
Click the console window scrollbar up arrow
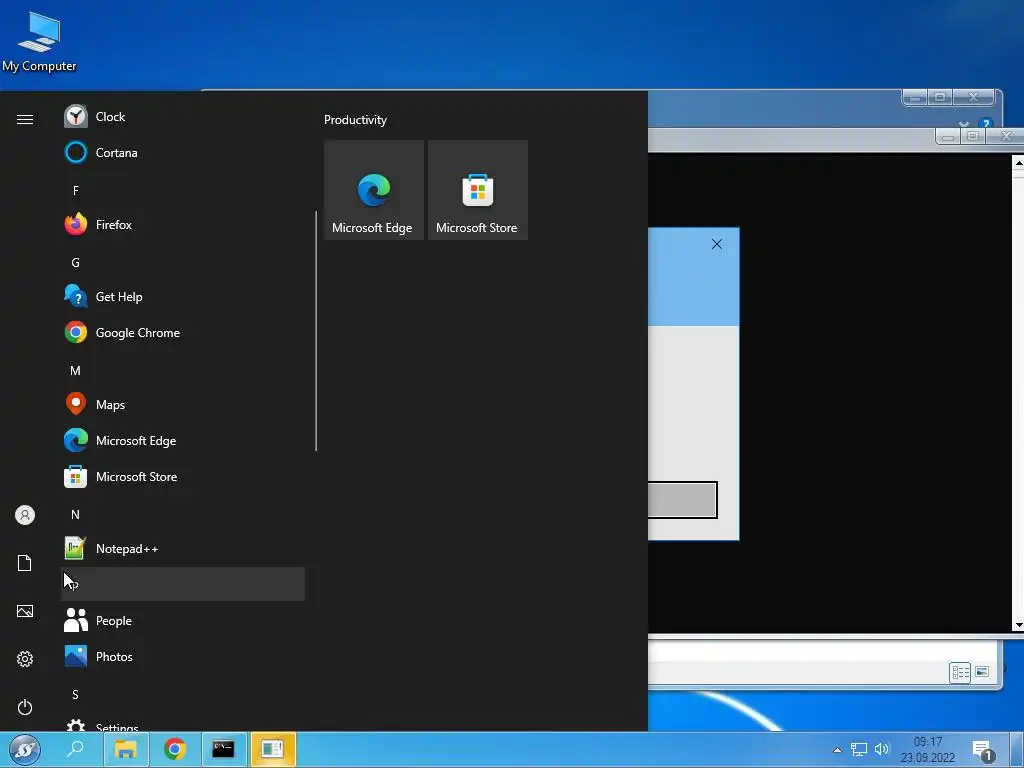click(x=1018, y=162)
